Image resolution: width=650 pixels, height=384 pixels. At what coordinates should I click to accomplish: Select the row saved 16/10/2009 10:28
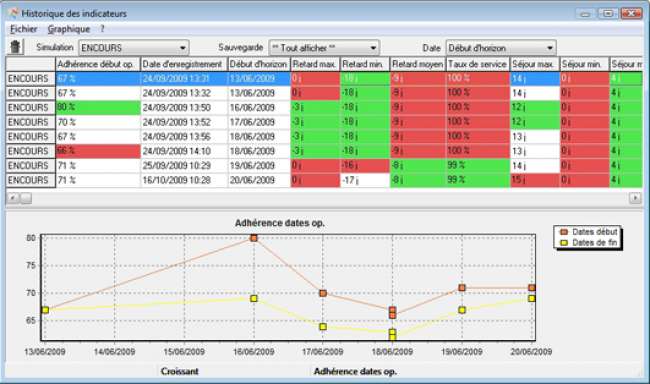(x=324, y=180)
